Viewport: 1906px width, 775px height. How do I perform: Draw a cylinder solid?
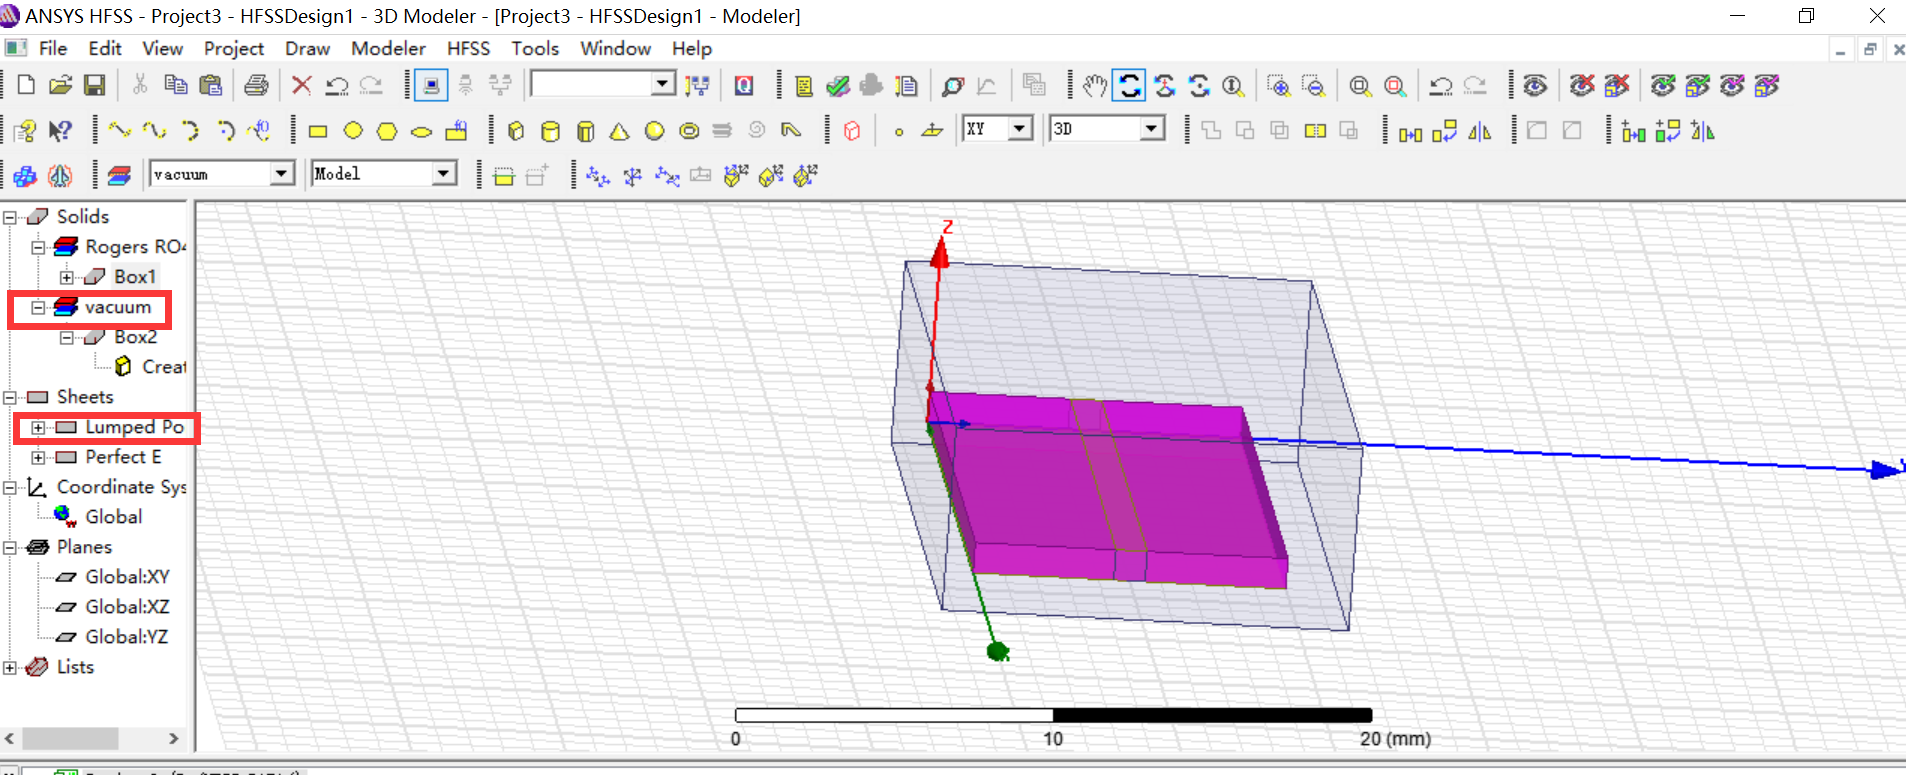click(x=550, y=131)
